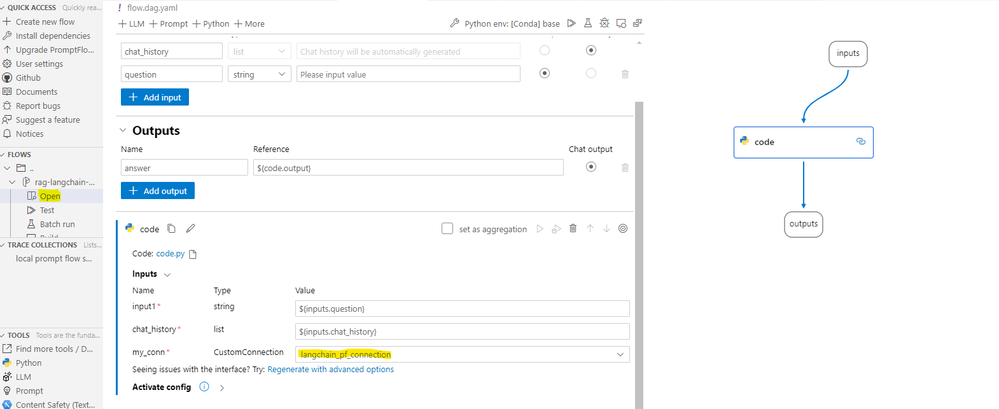Click the answer output name field
The height and width of the screenshot is (409, 999).
[x=184, y=167]
